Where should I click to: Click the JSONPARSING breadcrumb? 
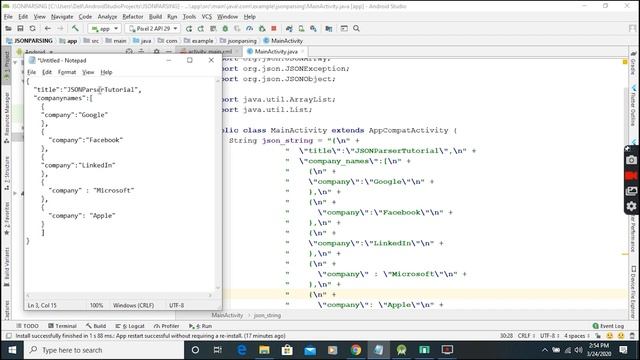(x=30, y=41)
